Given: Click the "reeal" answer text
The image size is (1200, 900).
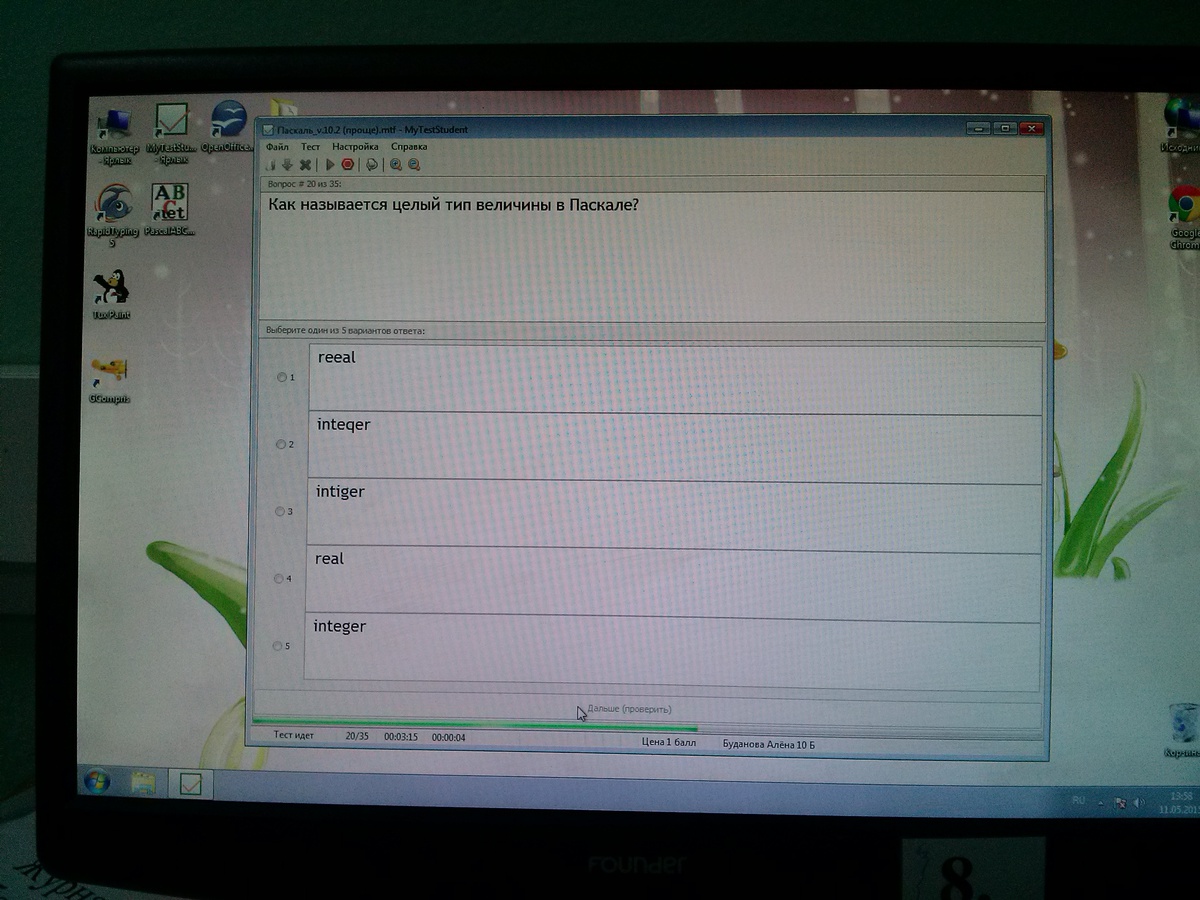Looking at the screenshot, I should point(336,357).
